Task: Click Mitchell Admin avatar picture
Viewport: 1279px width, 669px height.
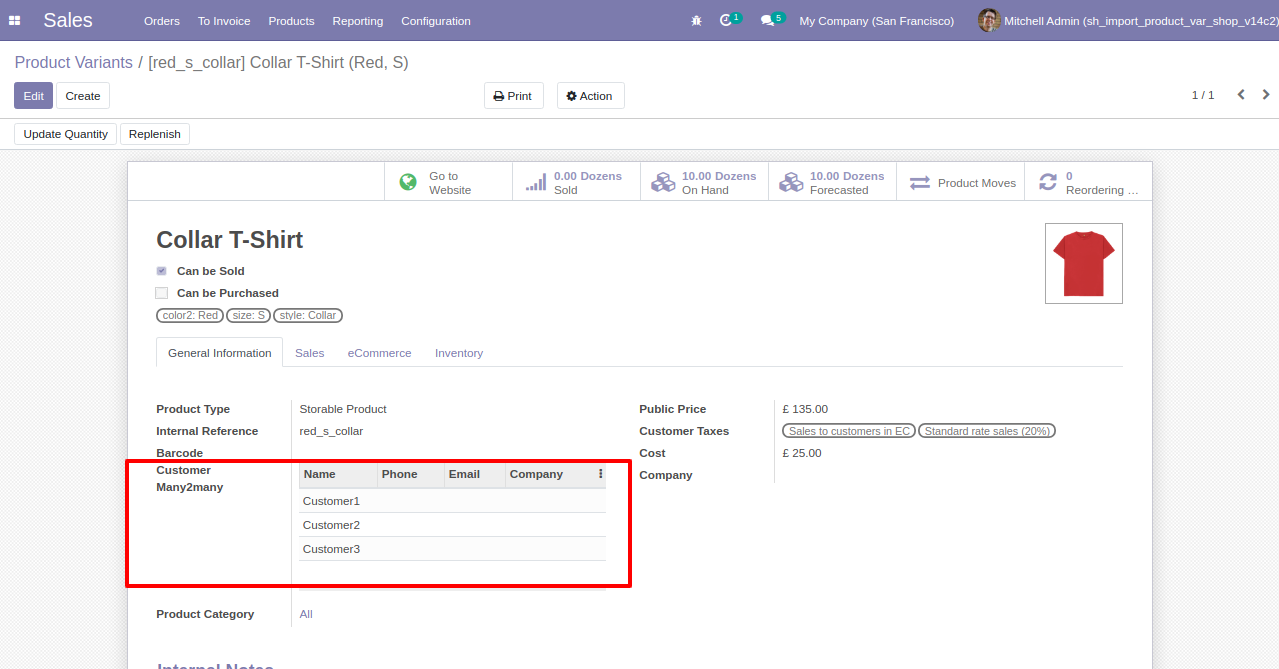Action: click(x=989, y=20)
